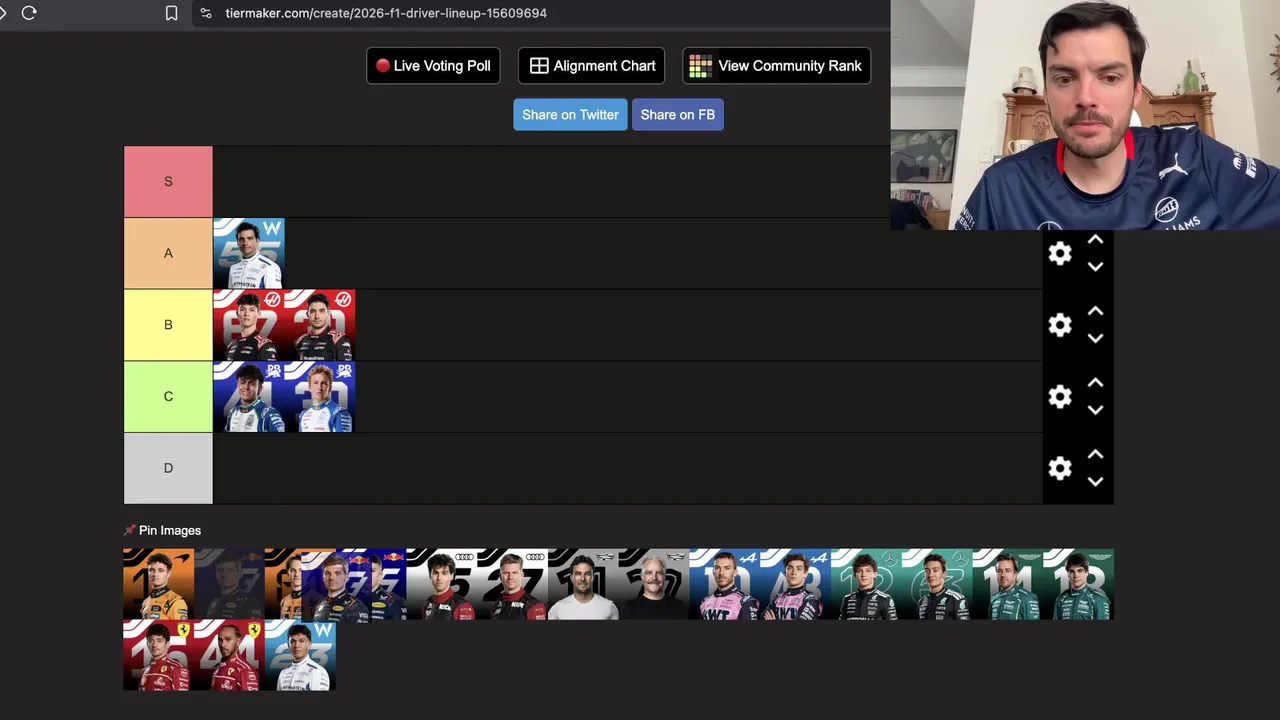Screen dimensions: 1280x720
Task: Open settings gear for tier A row
Action: click(x=1060, y=254)
